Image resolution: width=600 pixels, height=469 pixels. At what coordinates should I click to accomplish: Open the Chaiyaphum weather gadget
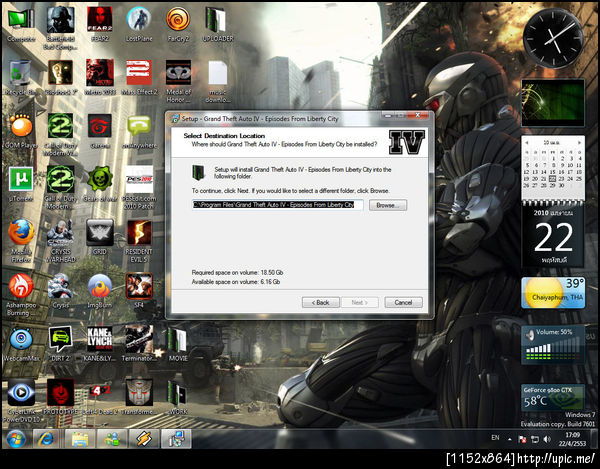[x=553, y=293]
